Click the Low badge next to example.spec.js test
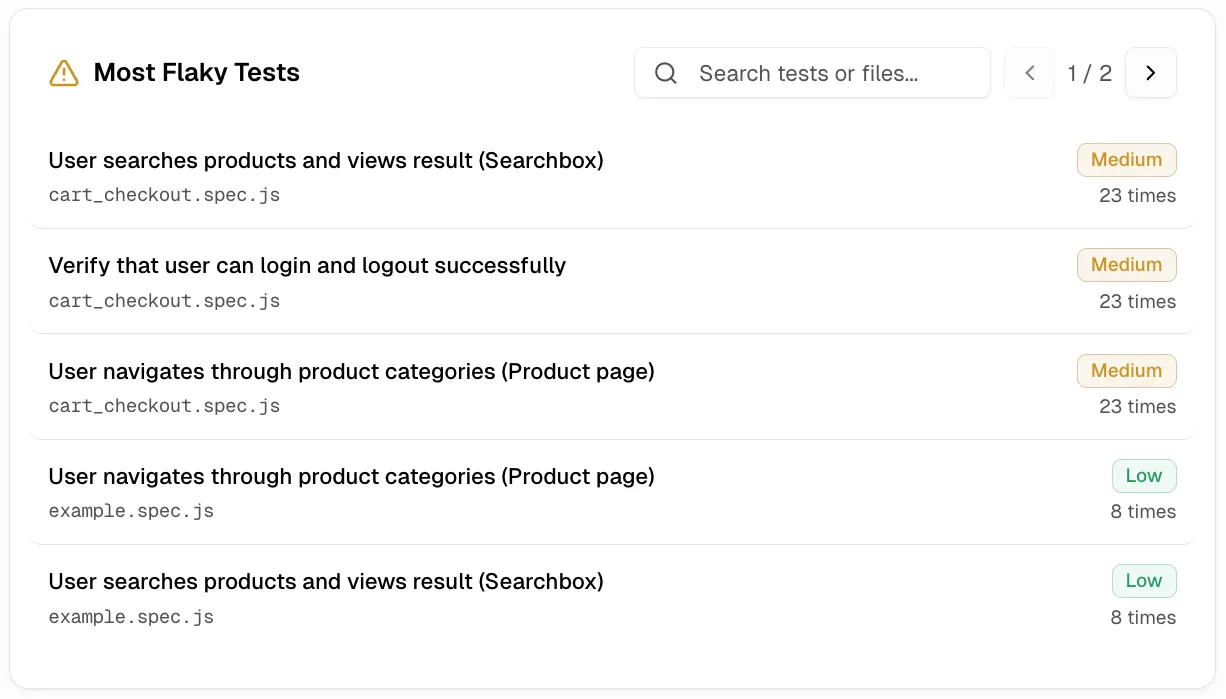1226x699 pixels. pyautogui.click(x=1144, y=476)
